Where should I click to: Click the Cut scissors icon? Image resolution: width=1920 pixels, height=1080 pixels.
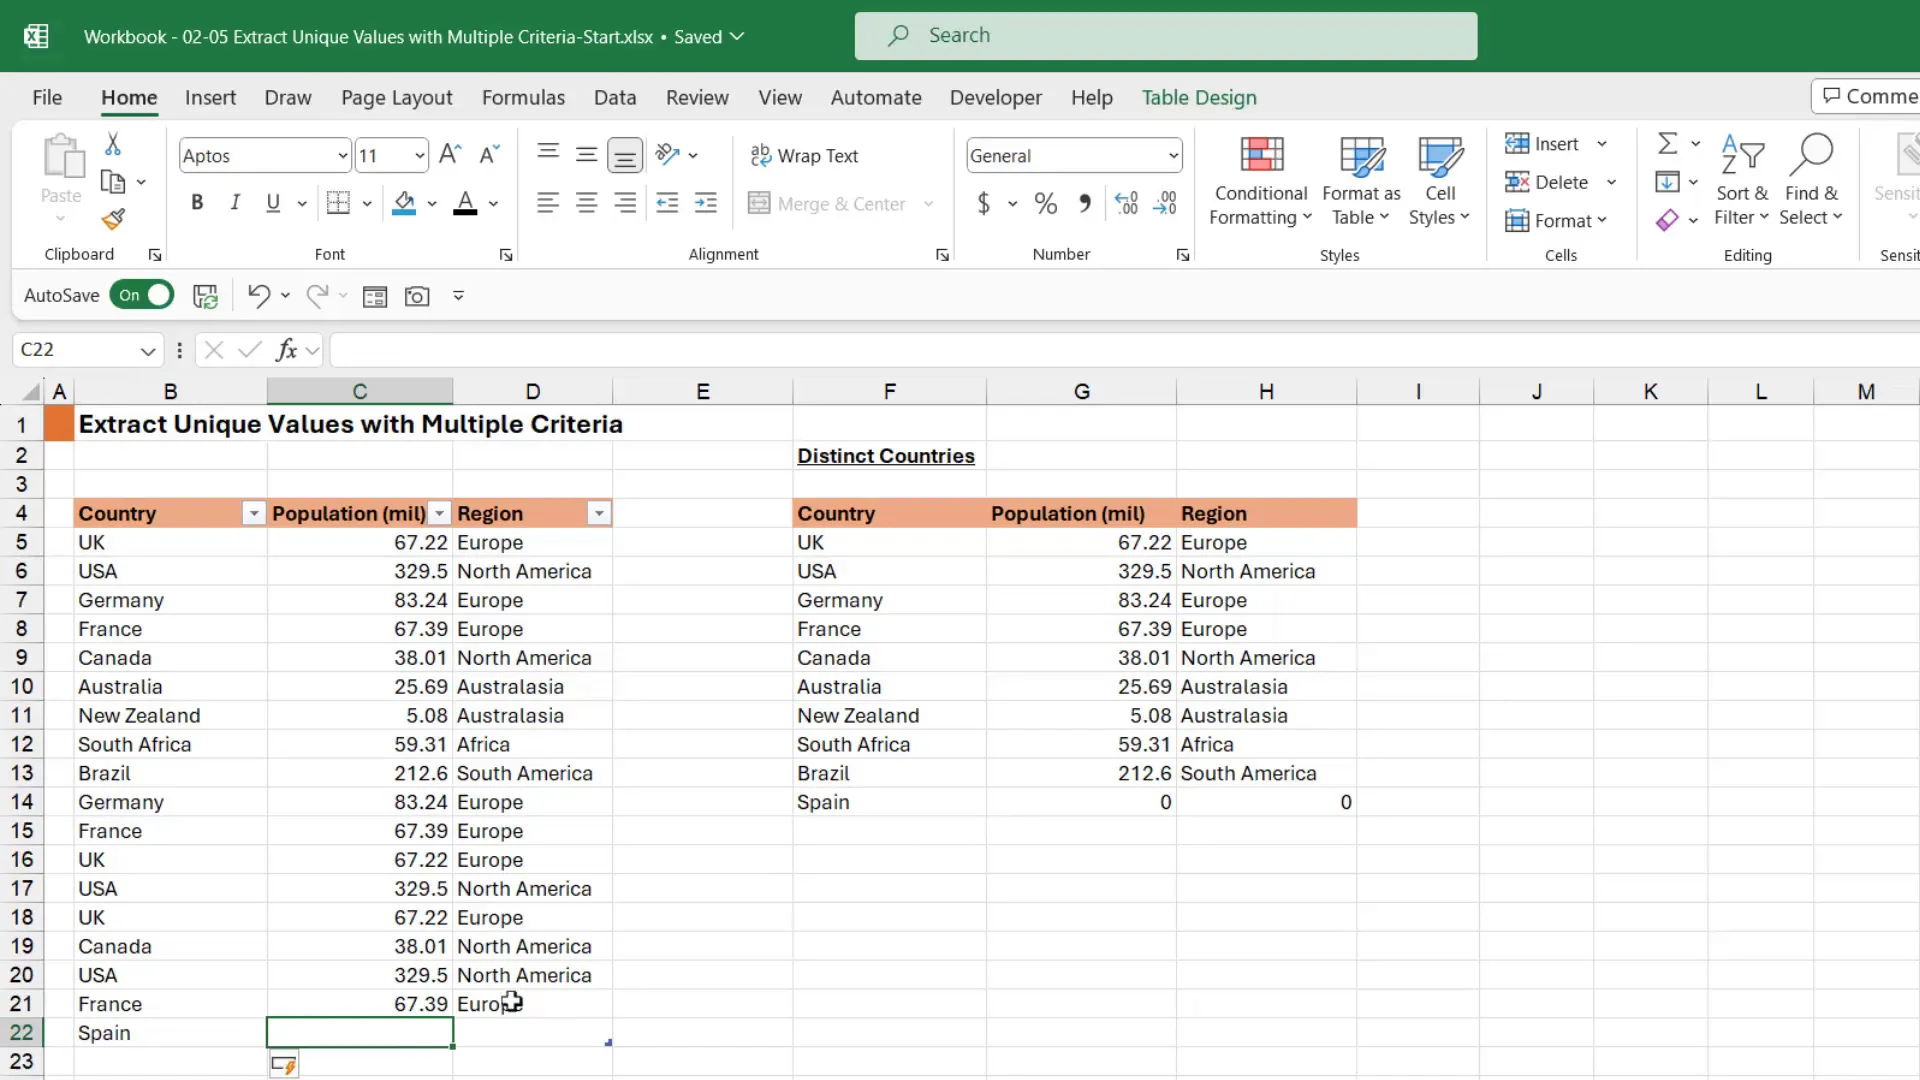point(113,144)
